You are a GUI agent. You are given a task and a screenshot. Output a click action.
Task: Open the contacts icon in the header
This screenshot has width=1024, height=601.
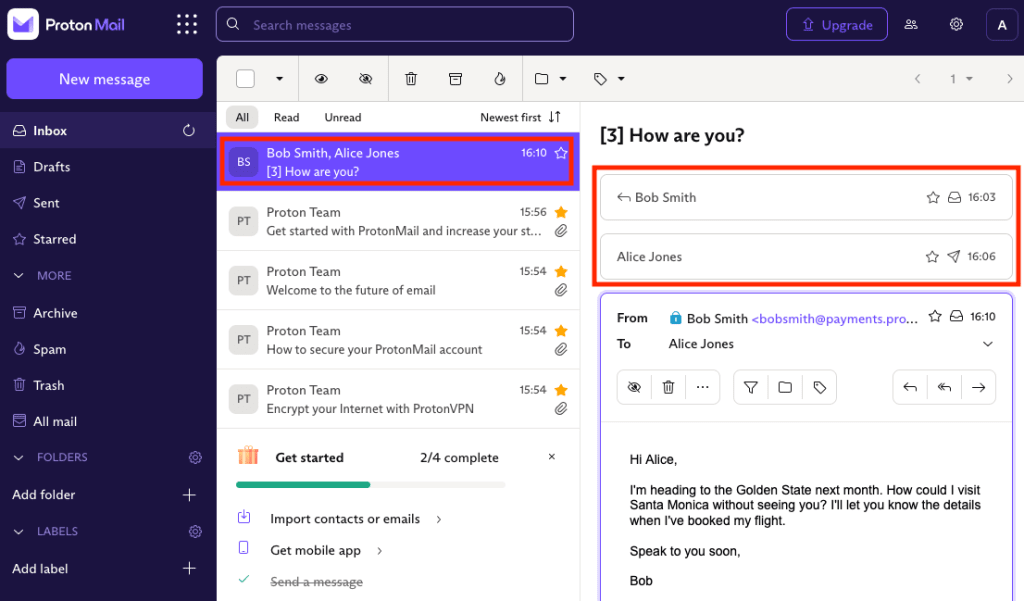point(911,24)
